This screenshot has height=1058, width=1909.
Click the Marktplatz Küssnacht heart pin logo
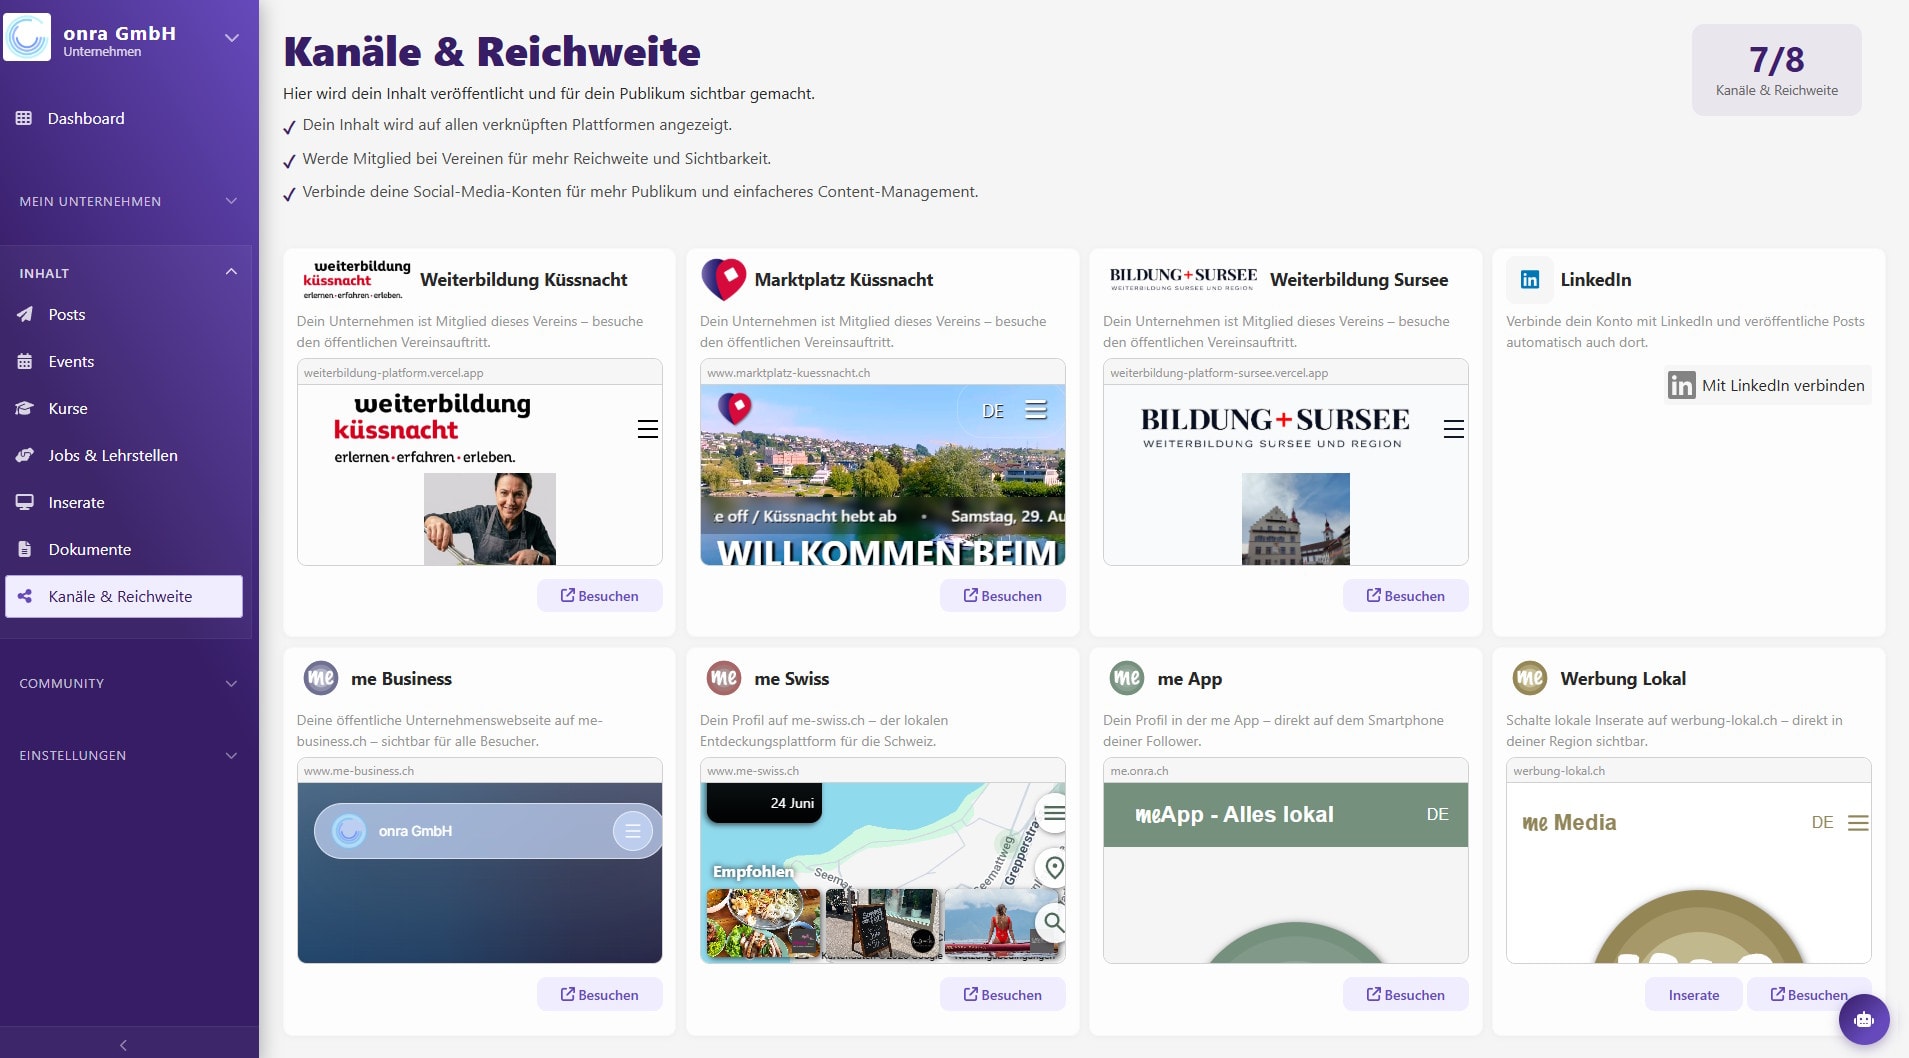pyautogui.click(x=724, y=279)
